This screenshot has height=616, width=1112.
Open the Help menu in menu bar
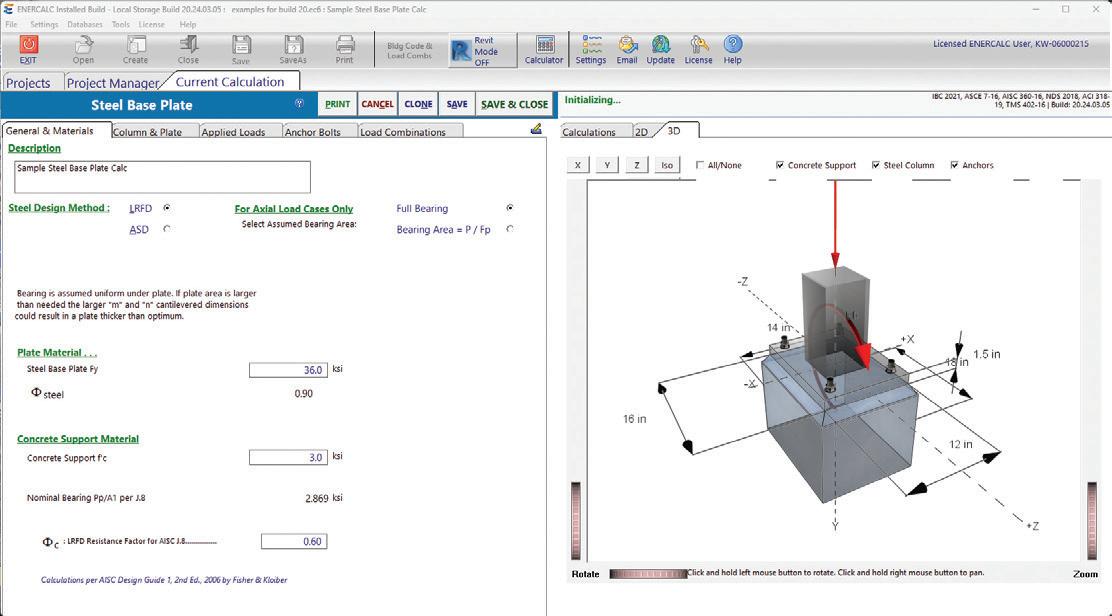pos(188,24)
